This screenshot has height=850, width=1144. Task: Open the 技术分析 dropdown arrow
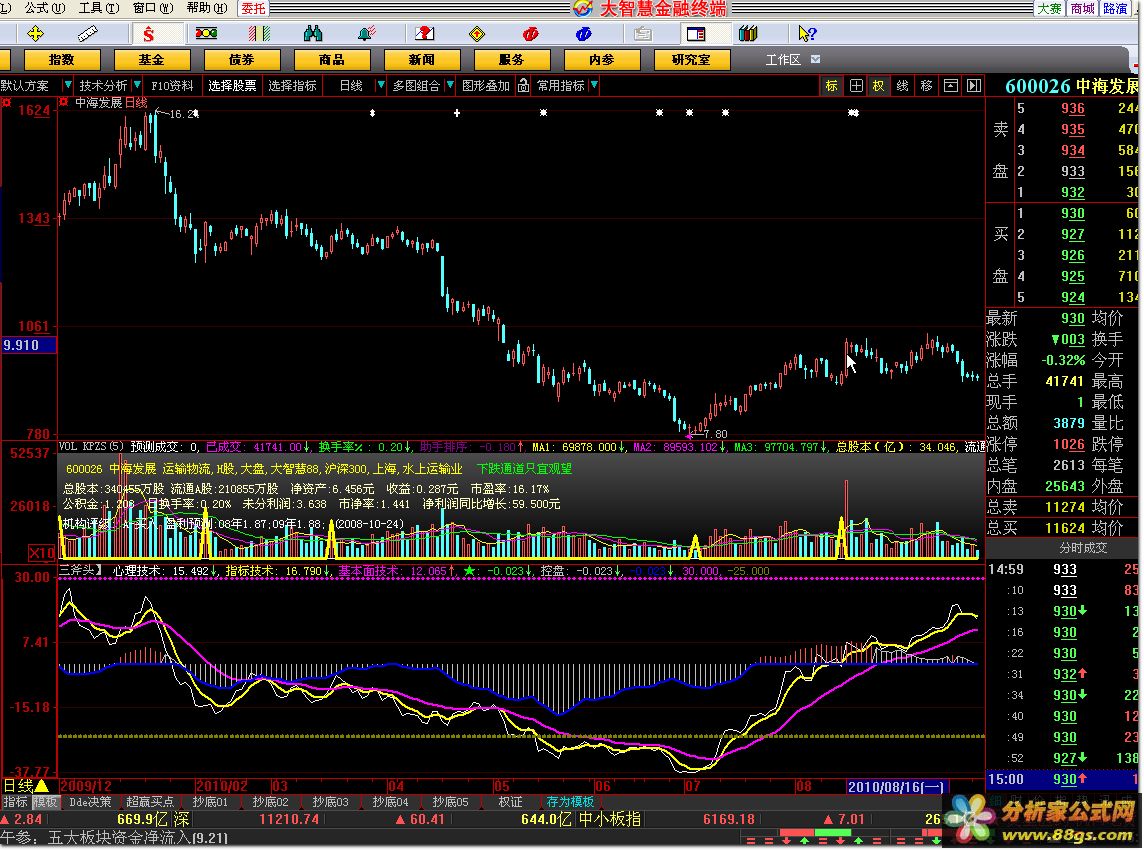[x=136, y=85]
